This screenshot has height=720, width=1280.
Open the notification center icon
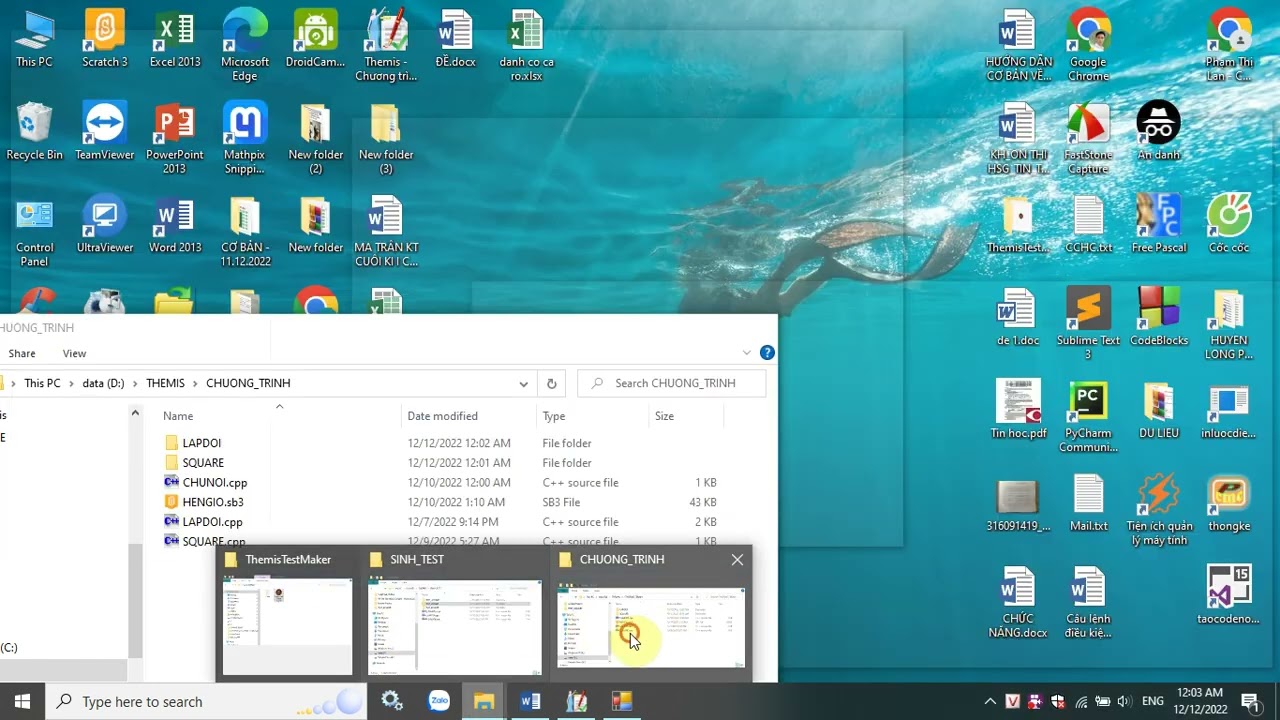tap(1250, 701)
